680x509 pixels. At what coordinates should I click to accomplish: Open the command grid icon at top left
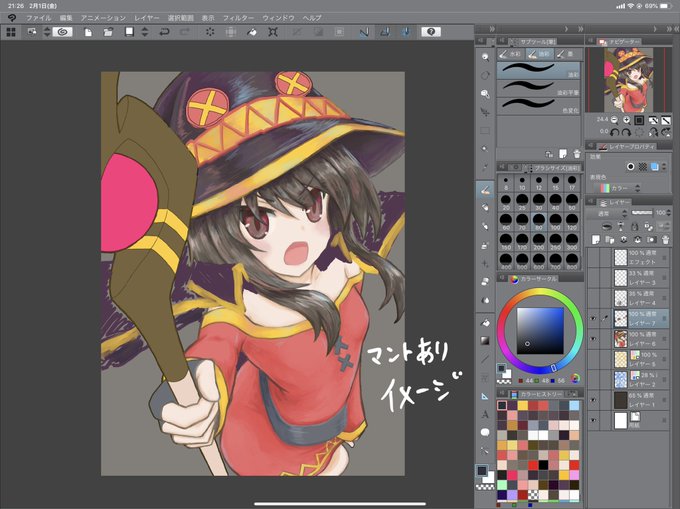pos(11,32)
